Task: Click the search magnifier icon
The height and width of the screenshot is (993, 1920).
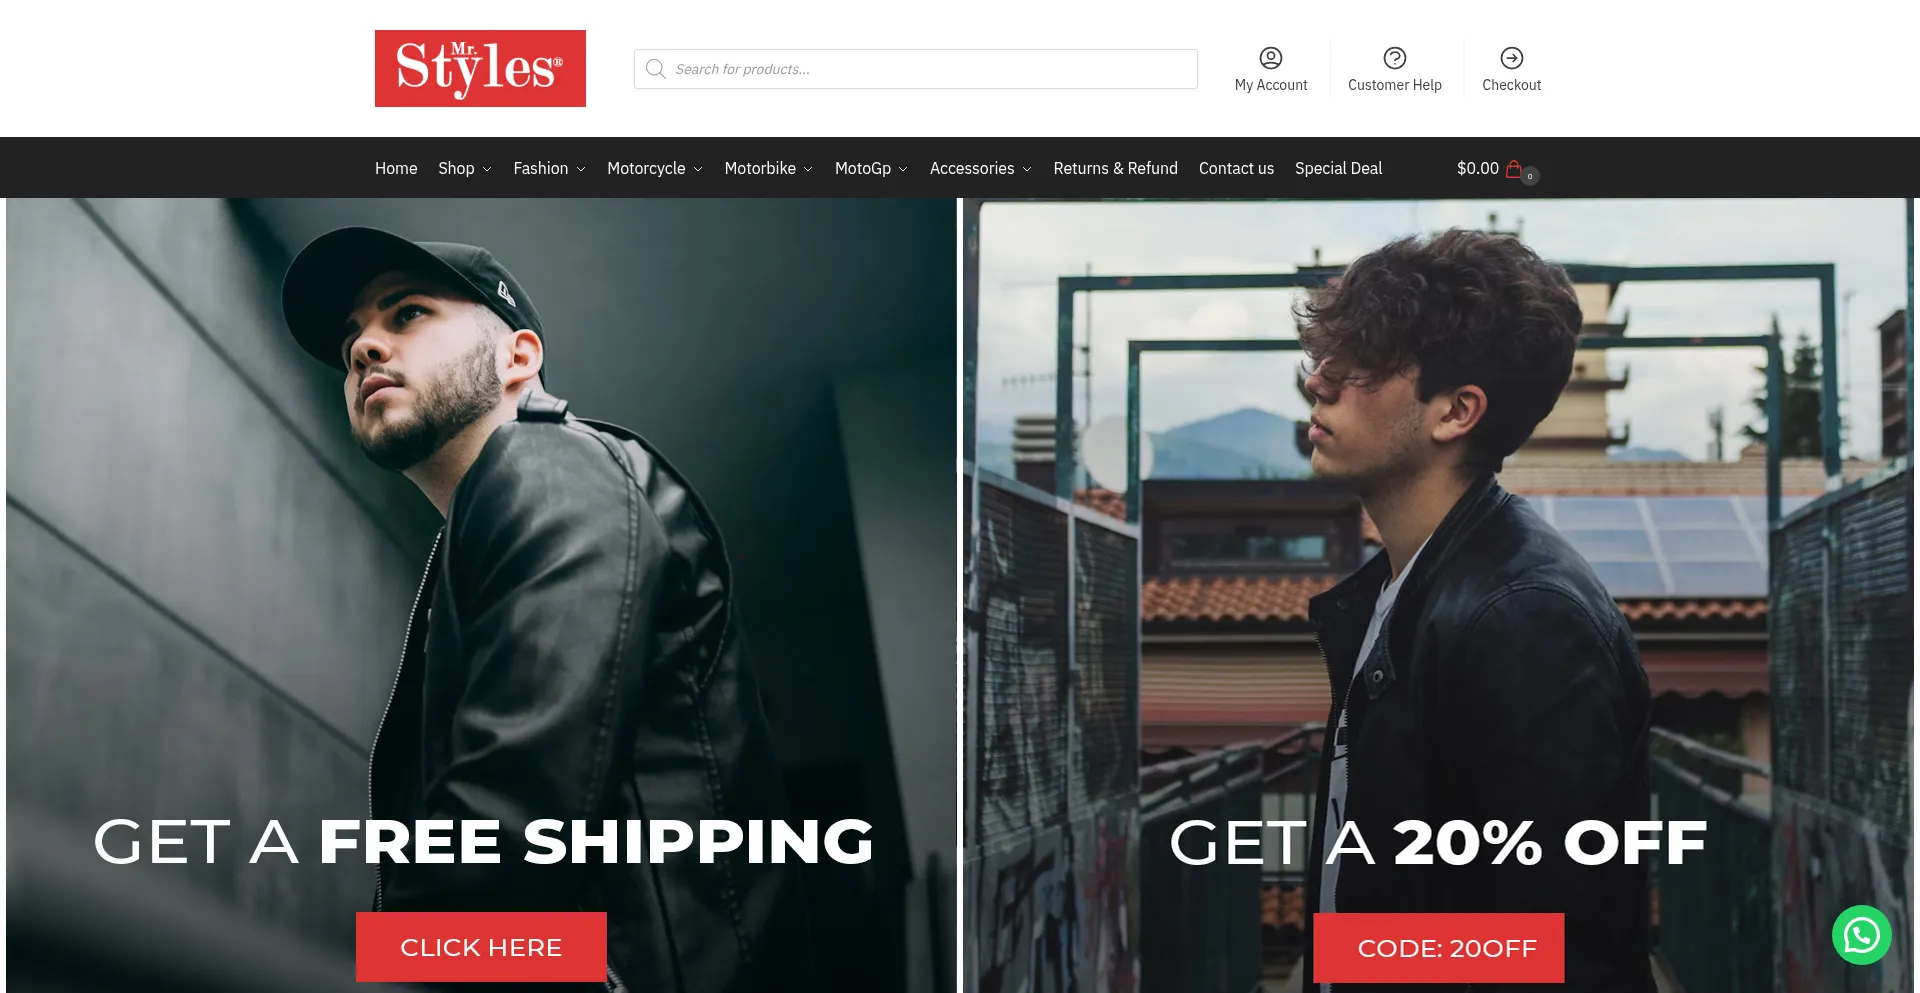Action: (x=656, y=69)
